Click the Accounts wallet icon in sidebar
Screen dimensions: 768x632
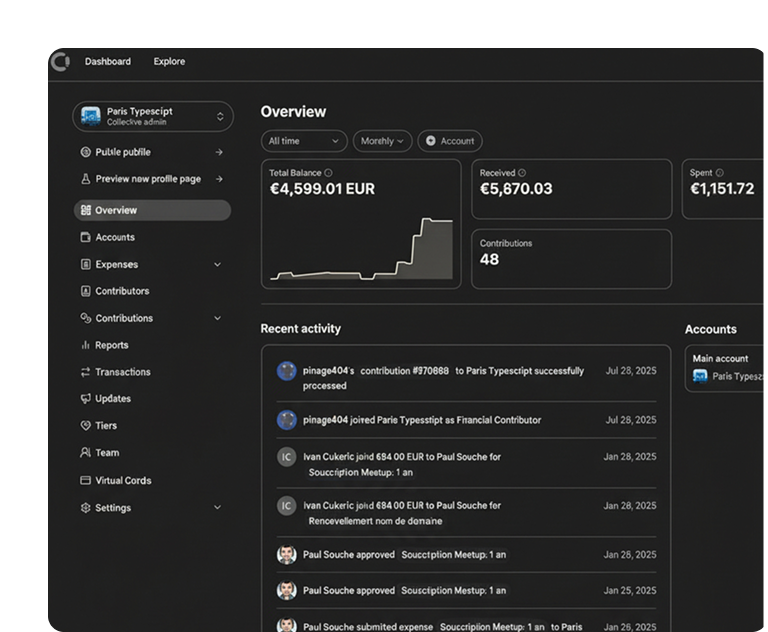point(86,238)
